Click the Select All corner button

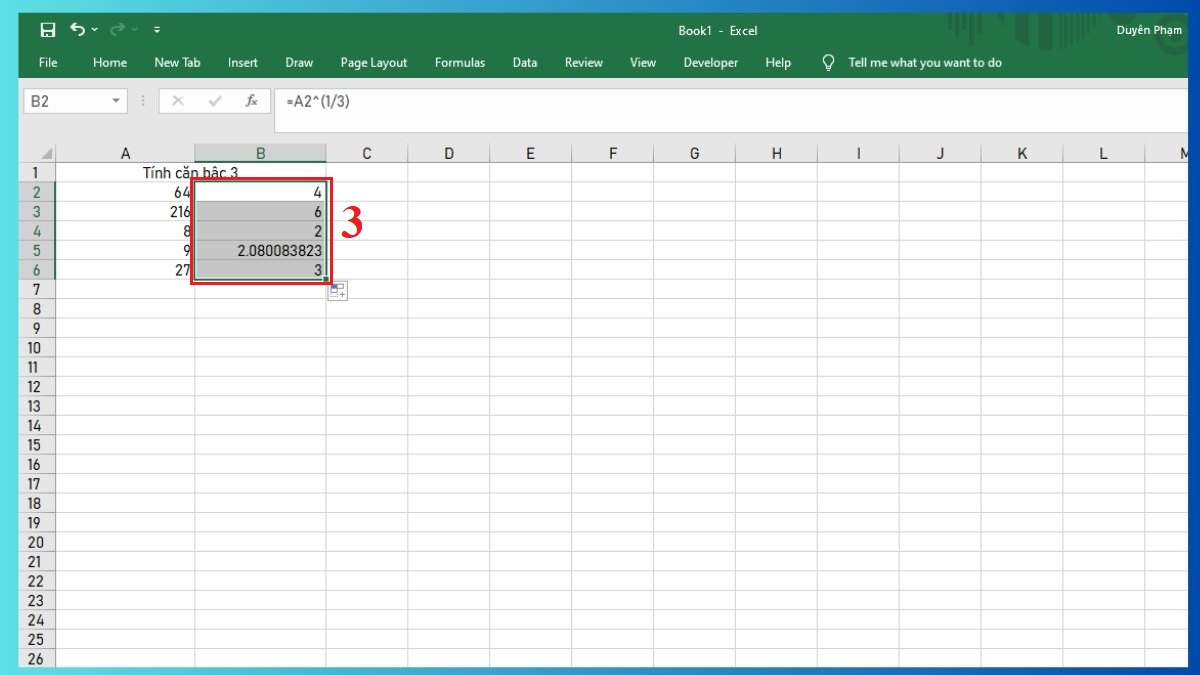44,152
